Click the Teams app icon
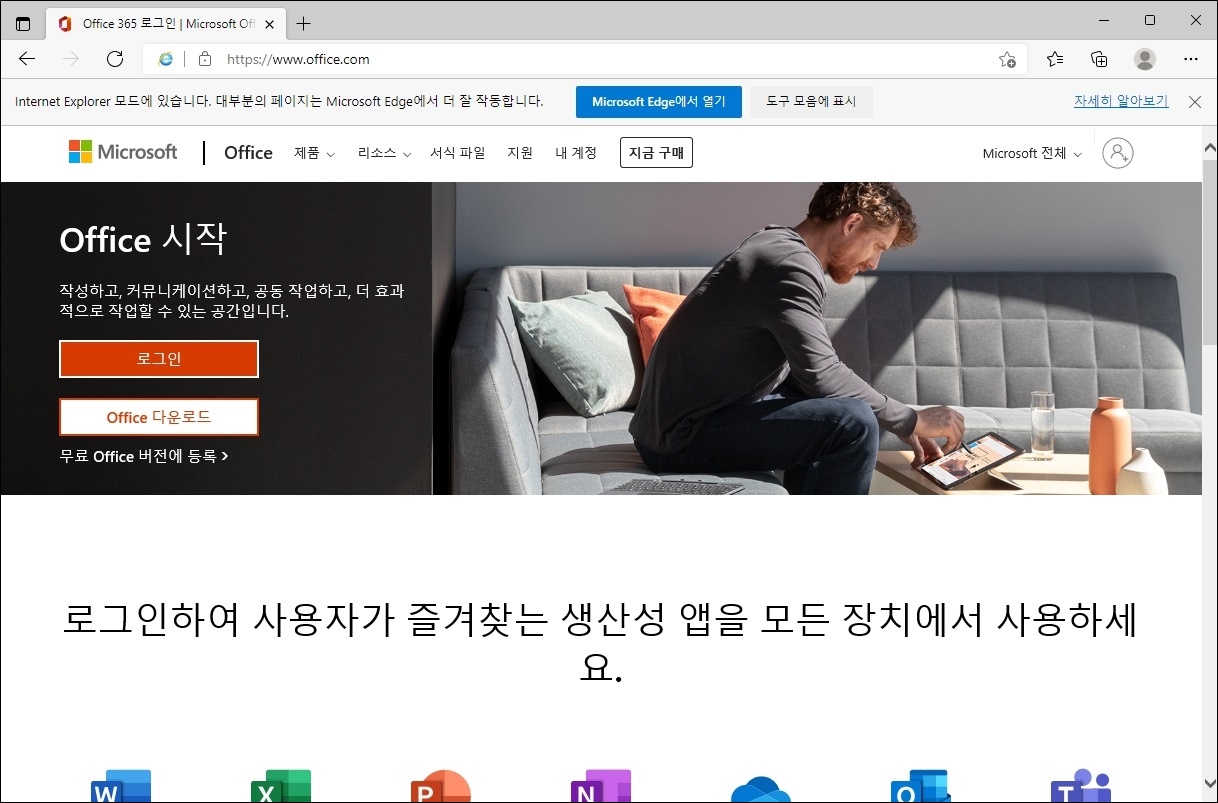 [1081, 786]
